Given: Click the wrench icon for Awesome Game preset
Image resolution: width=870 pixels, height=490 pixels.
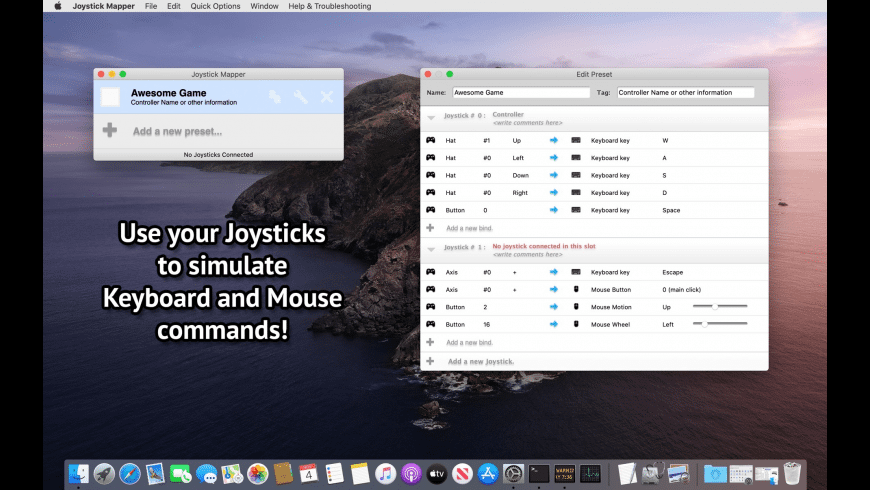Looking at the screenshot, I should [300, 97].
